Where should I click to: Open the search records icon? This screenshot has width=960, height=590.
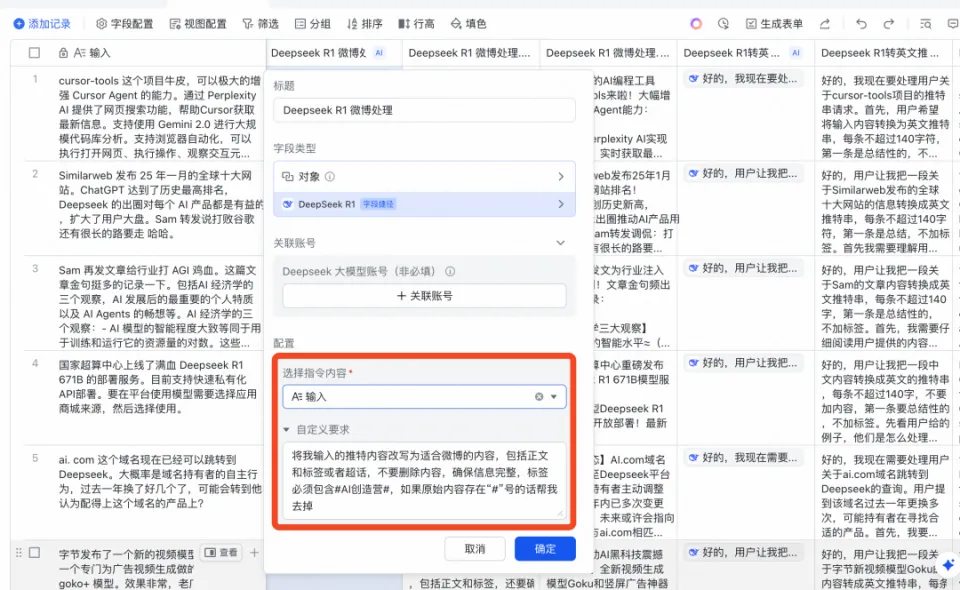925,24
